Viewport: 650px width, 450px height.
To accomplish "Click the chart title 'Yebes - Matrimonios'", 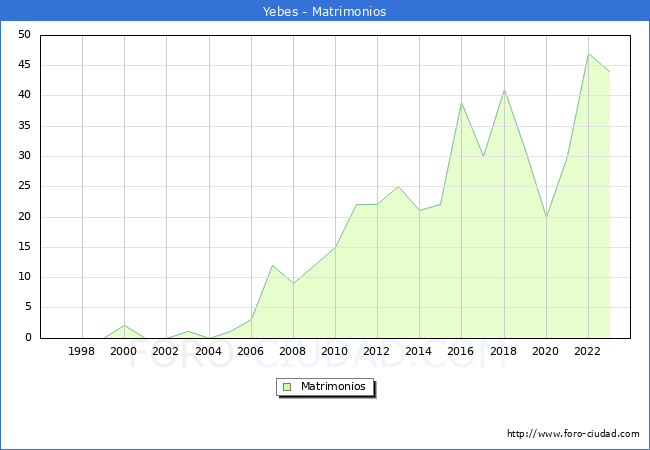I will (325, 11).
